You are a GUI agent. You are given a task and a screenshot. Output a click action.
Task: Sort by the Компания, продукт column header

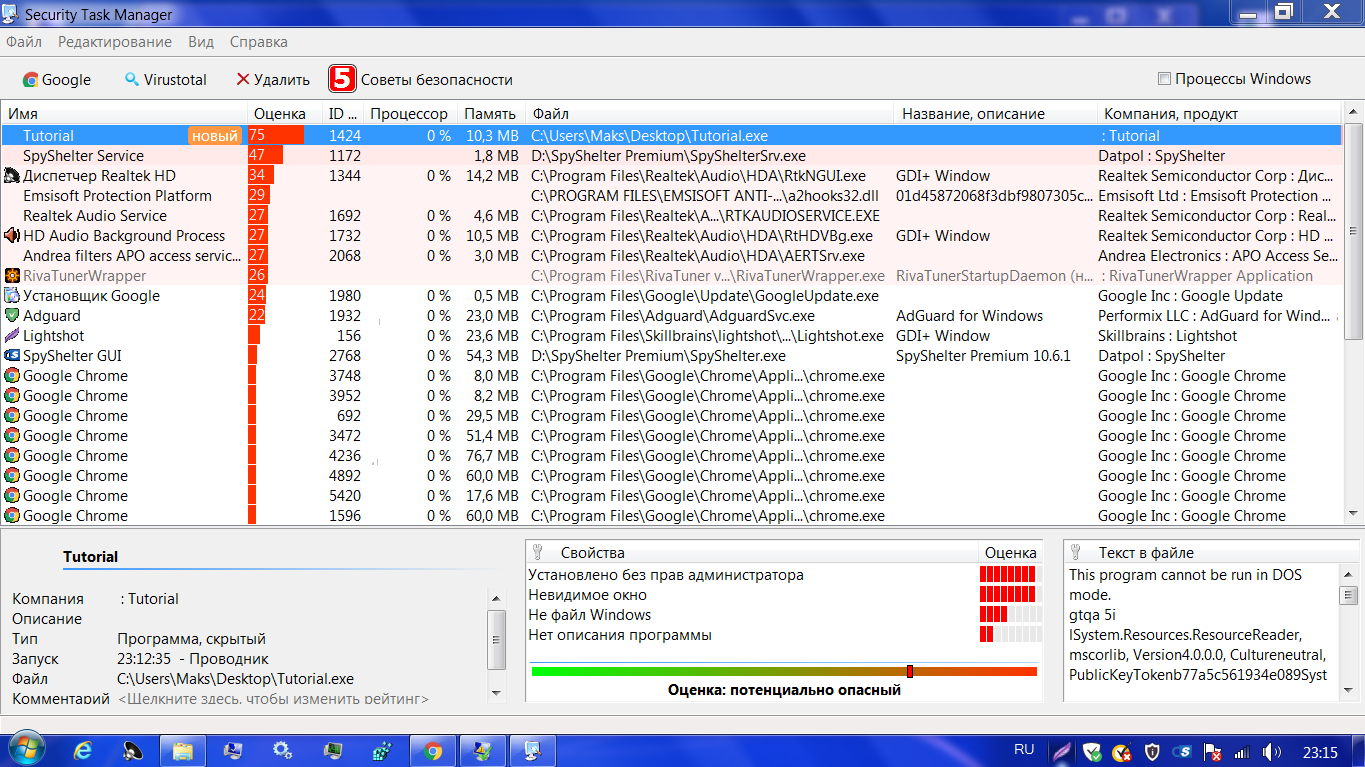1220,114
